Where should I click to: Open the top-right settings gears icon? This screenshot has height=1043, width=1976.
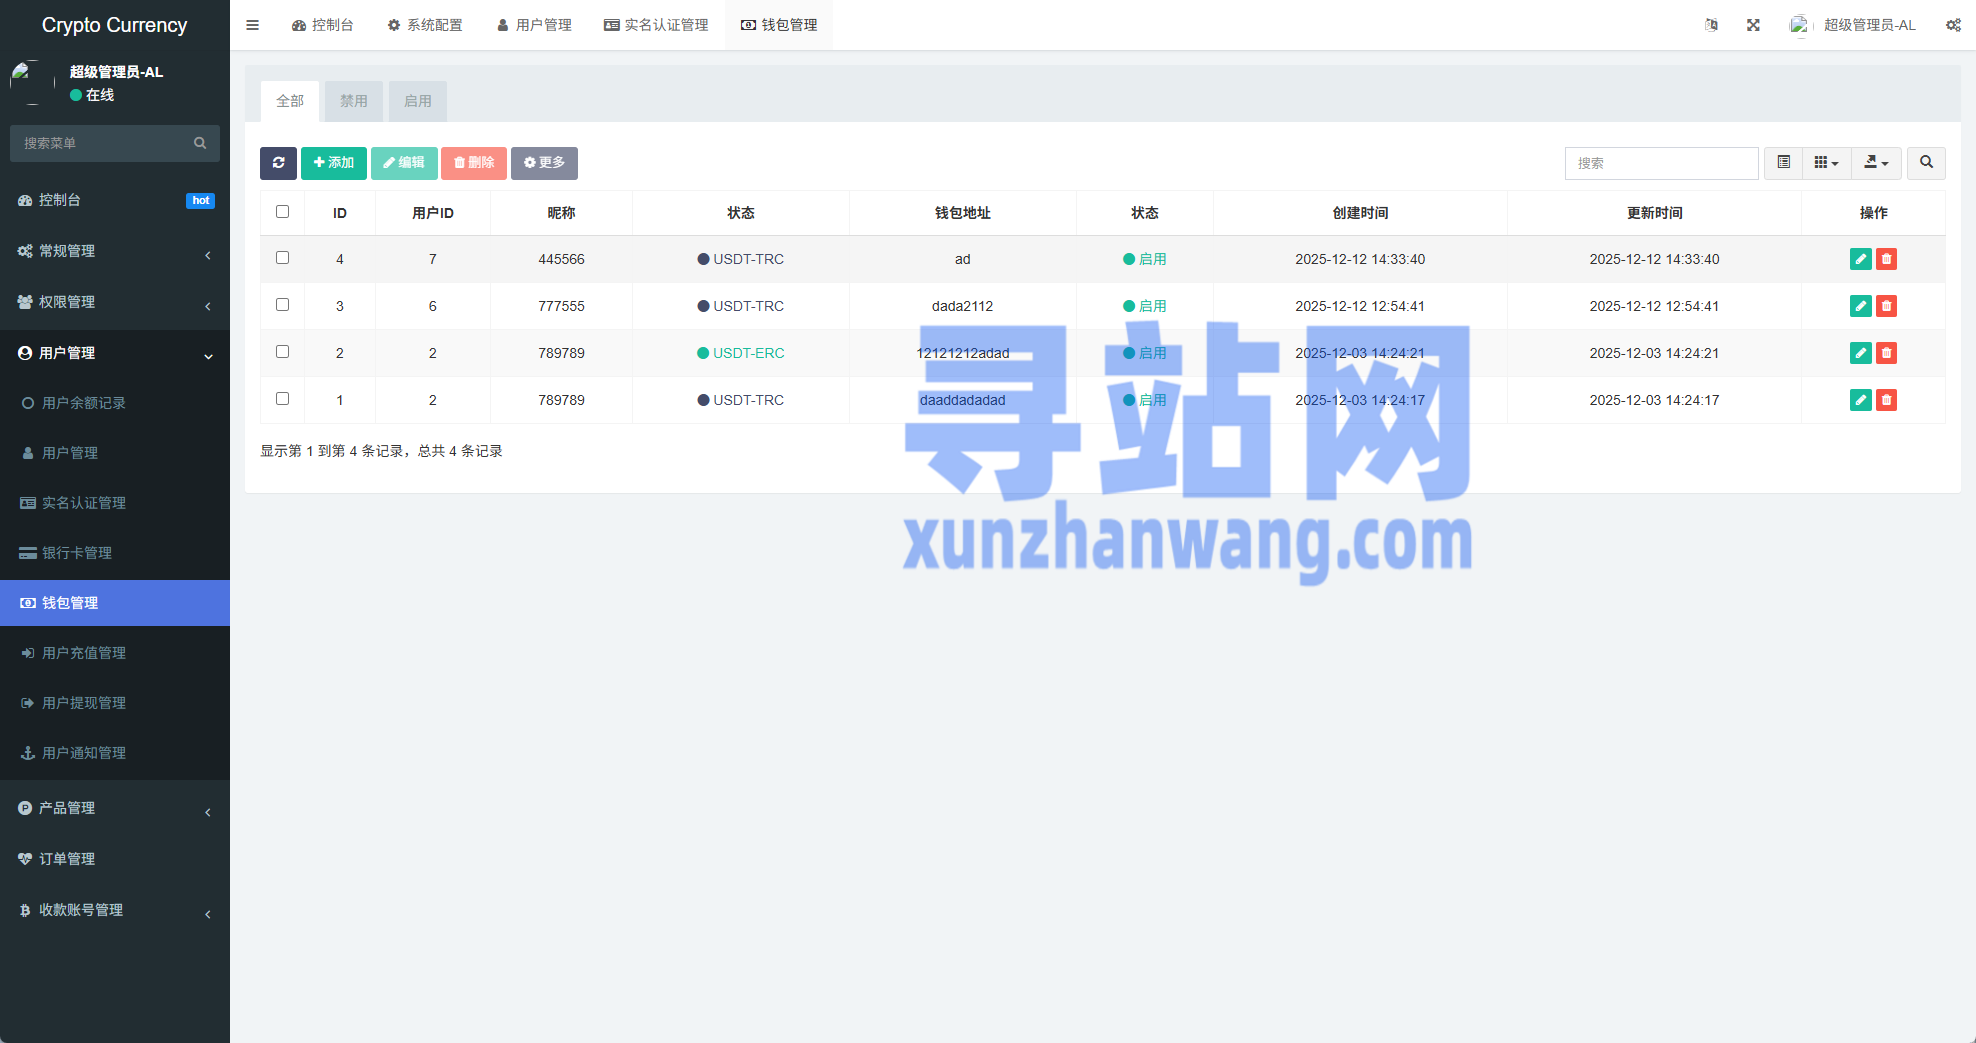1953,25
